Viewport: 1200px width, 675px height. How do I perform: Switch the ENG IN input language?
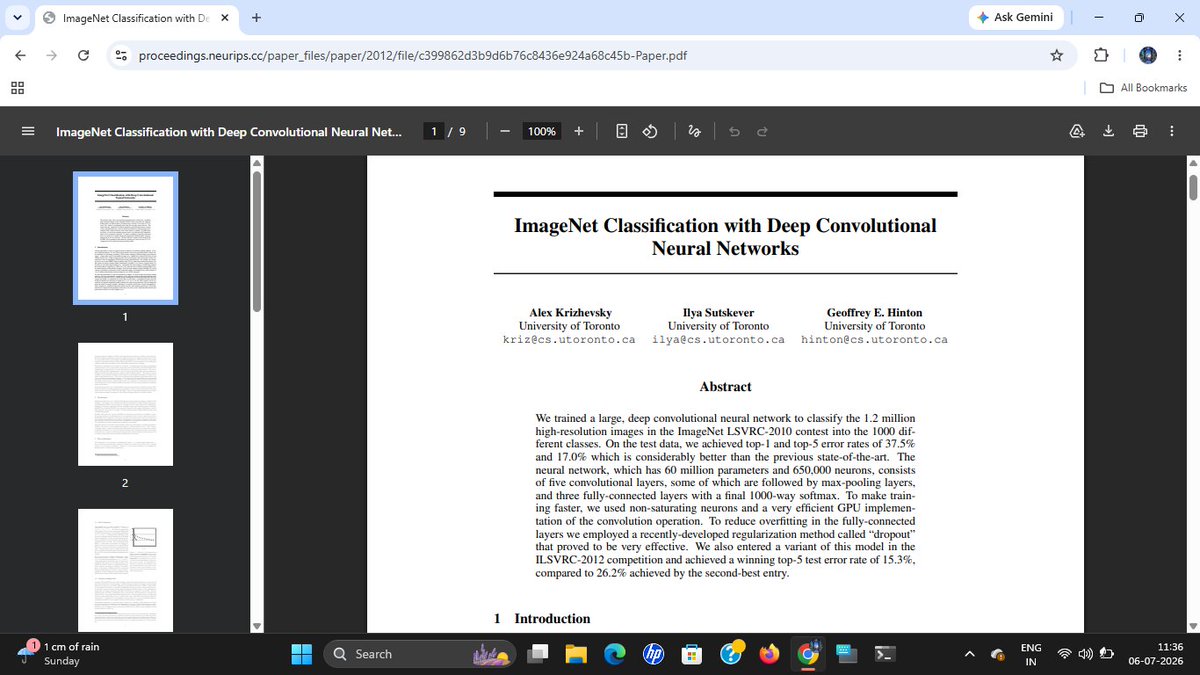coord(1031,654)
